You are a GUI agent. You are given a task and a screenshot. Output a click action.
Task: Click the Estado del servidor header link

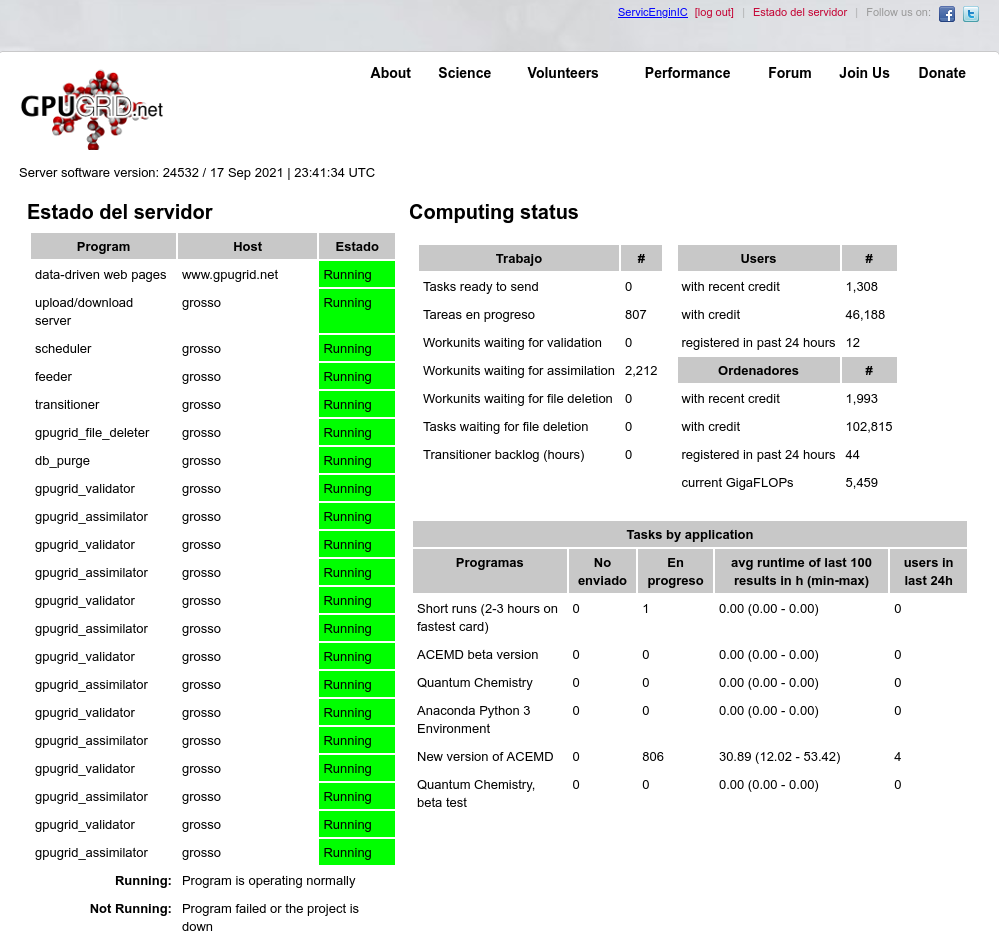point(799,13)
